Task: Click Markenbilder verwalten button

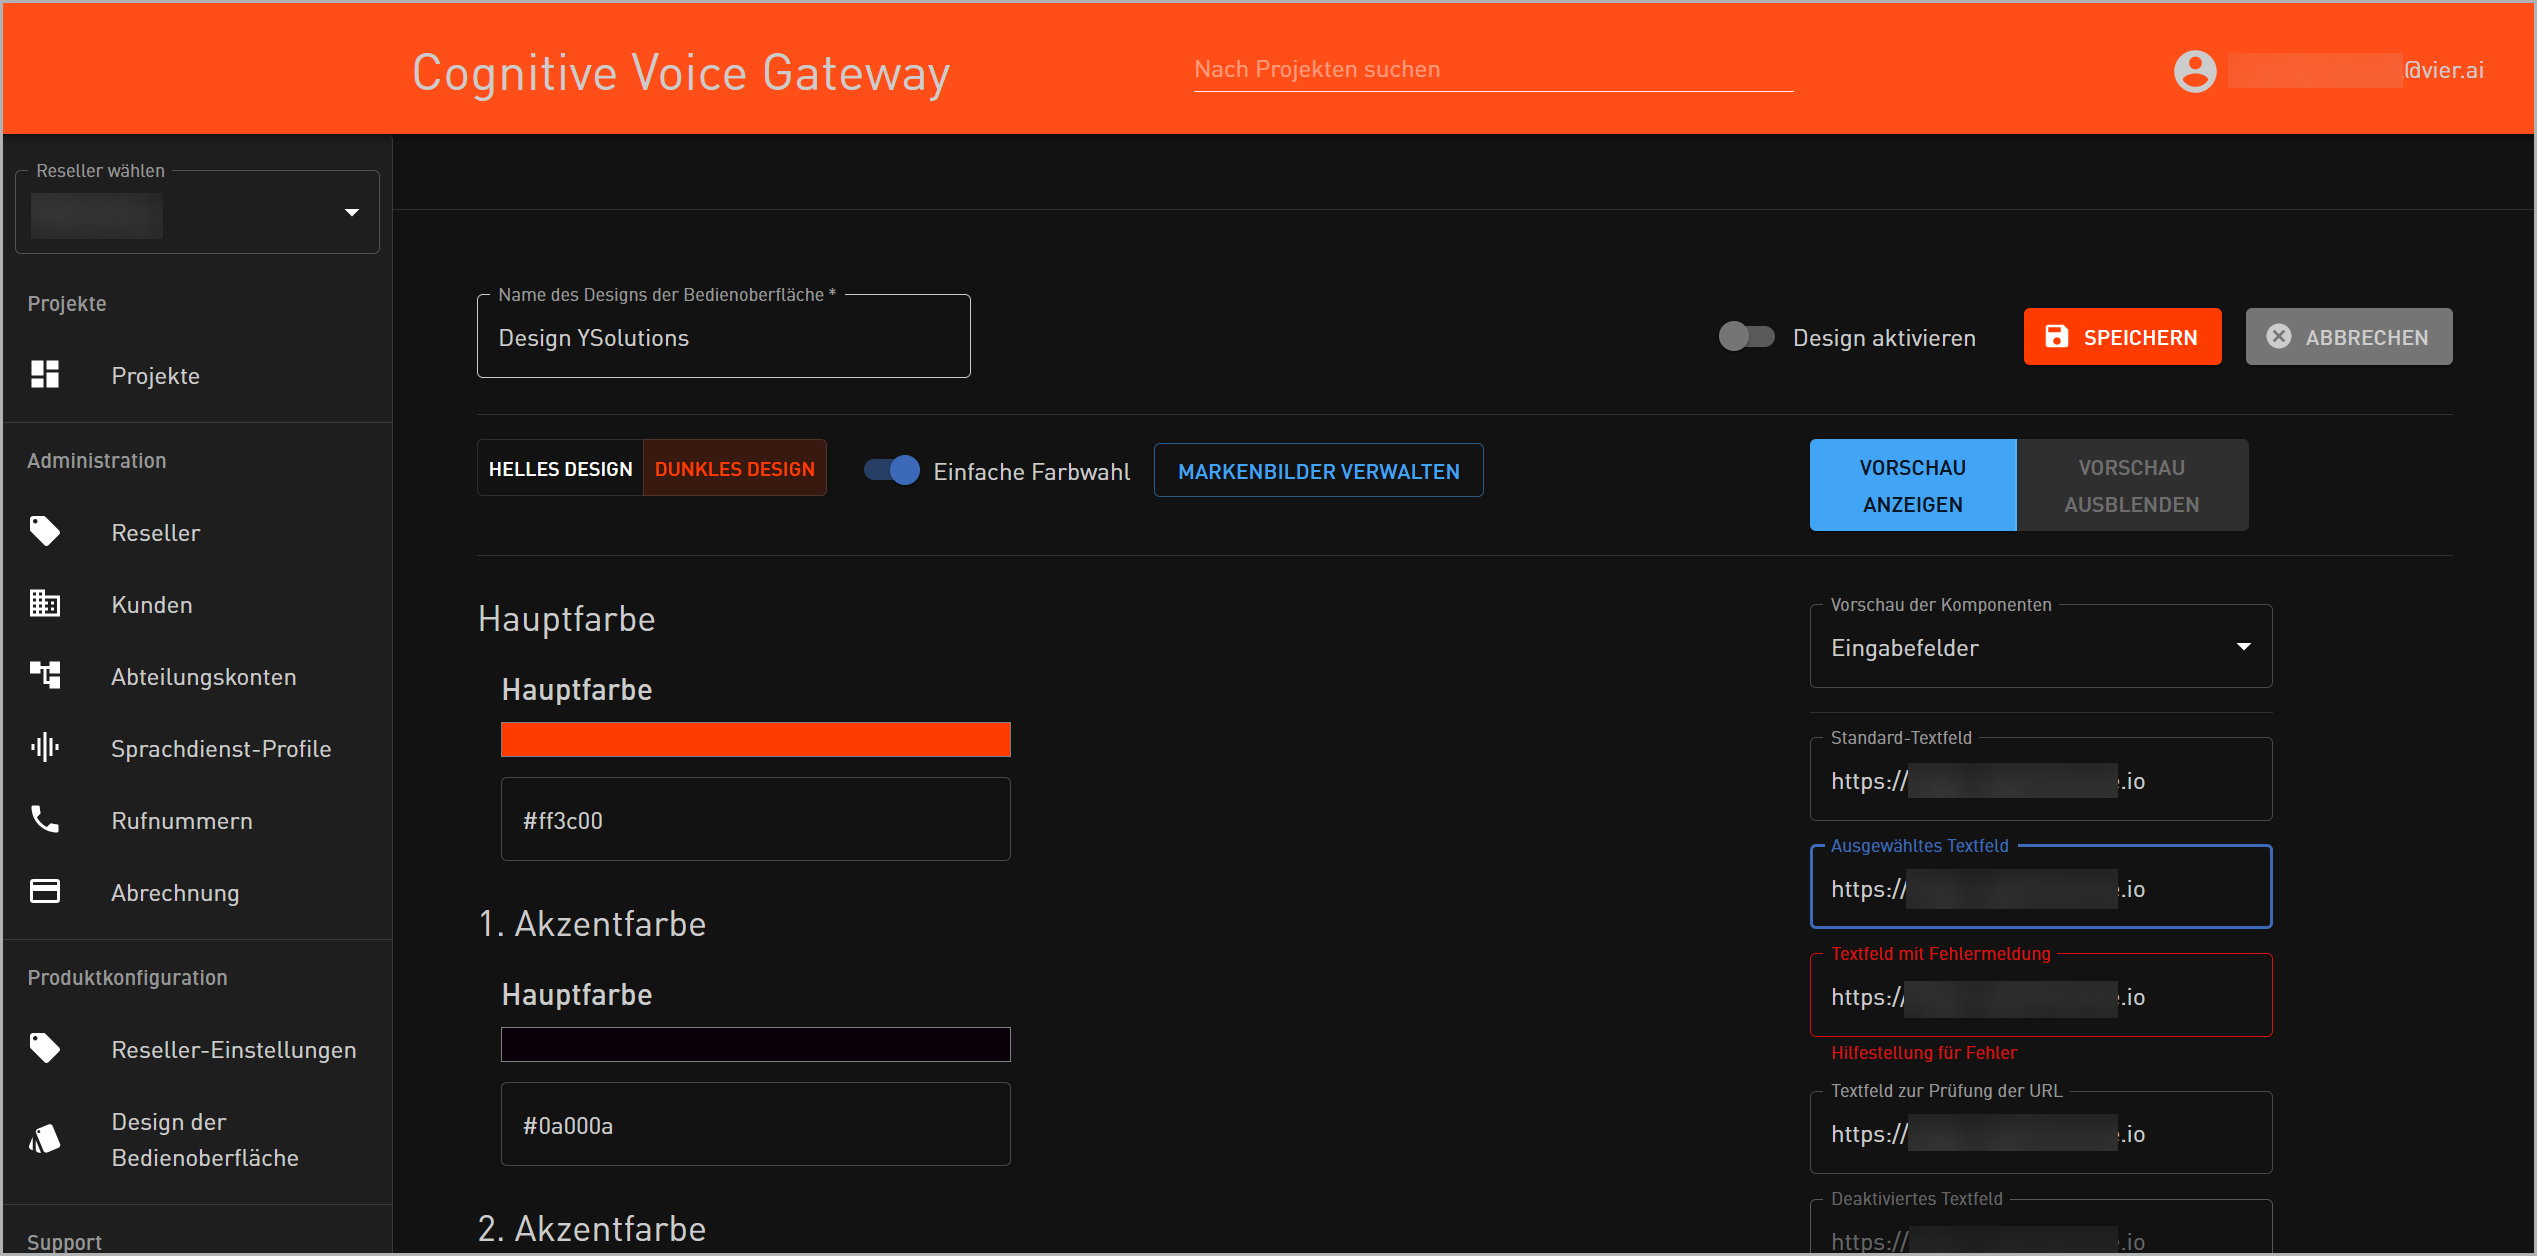Action: [1318, 471]
